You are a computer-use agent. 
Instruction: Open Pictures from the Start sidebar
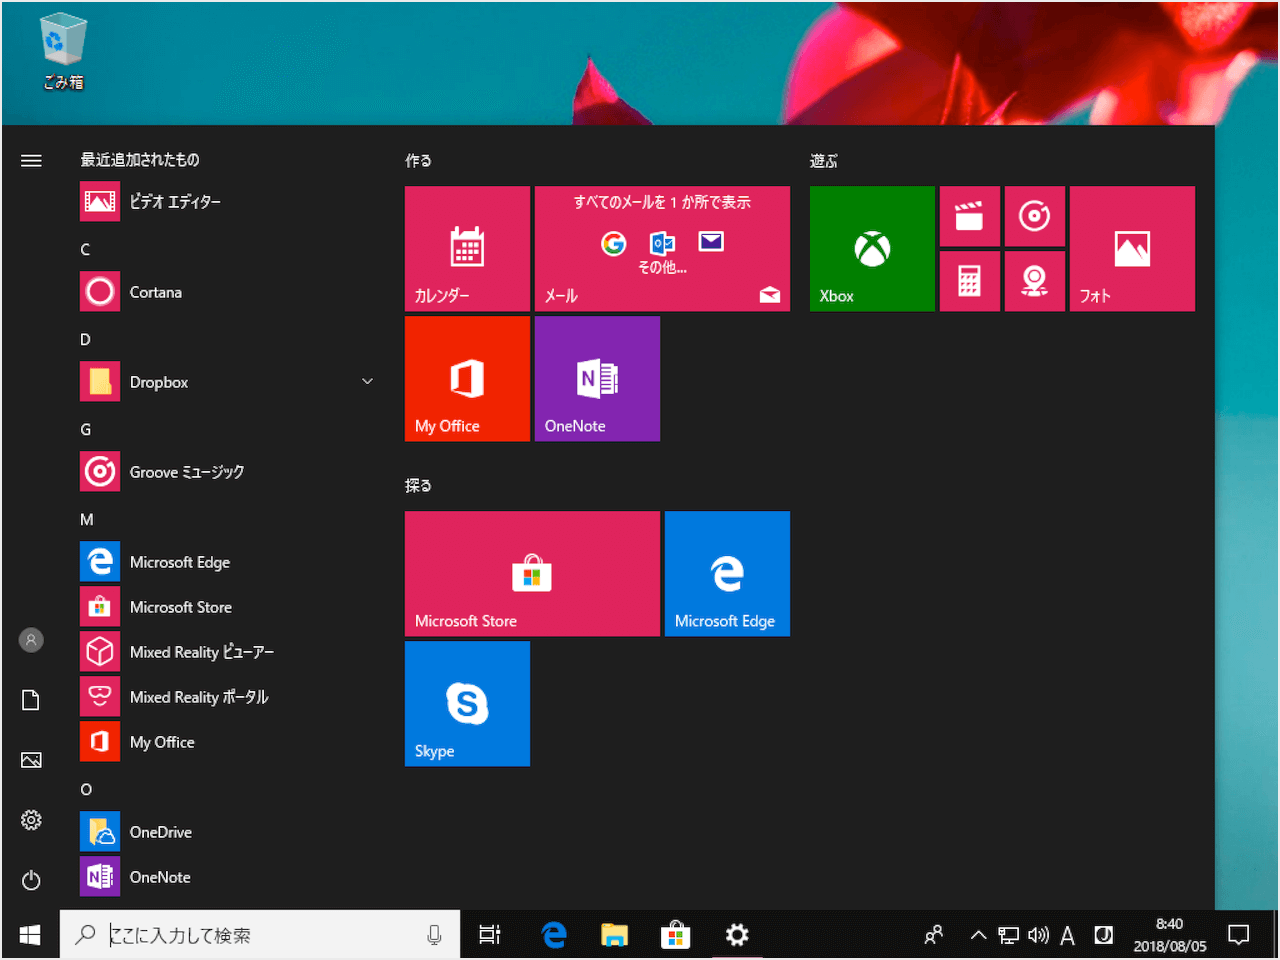(31, 760)
